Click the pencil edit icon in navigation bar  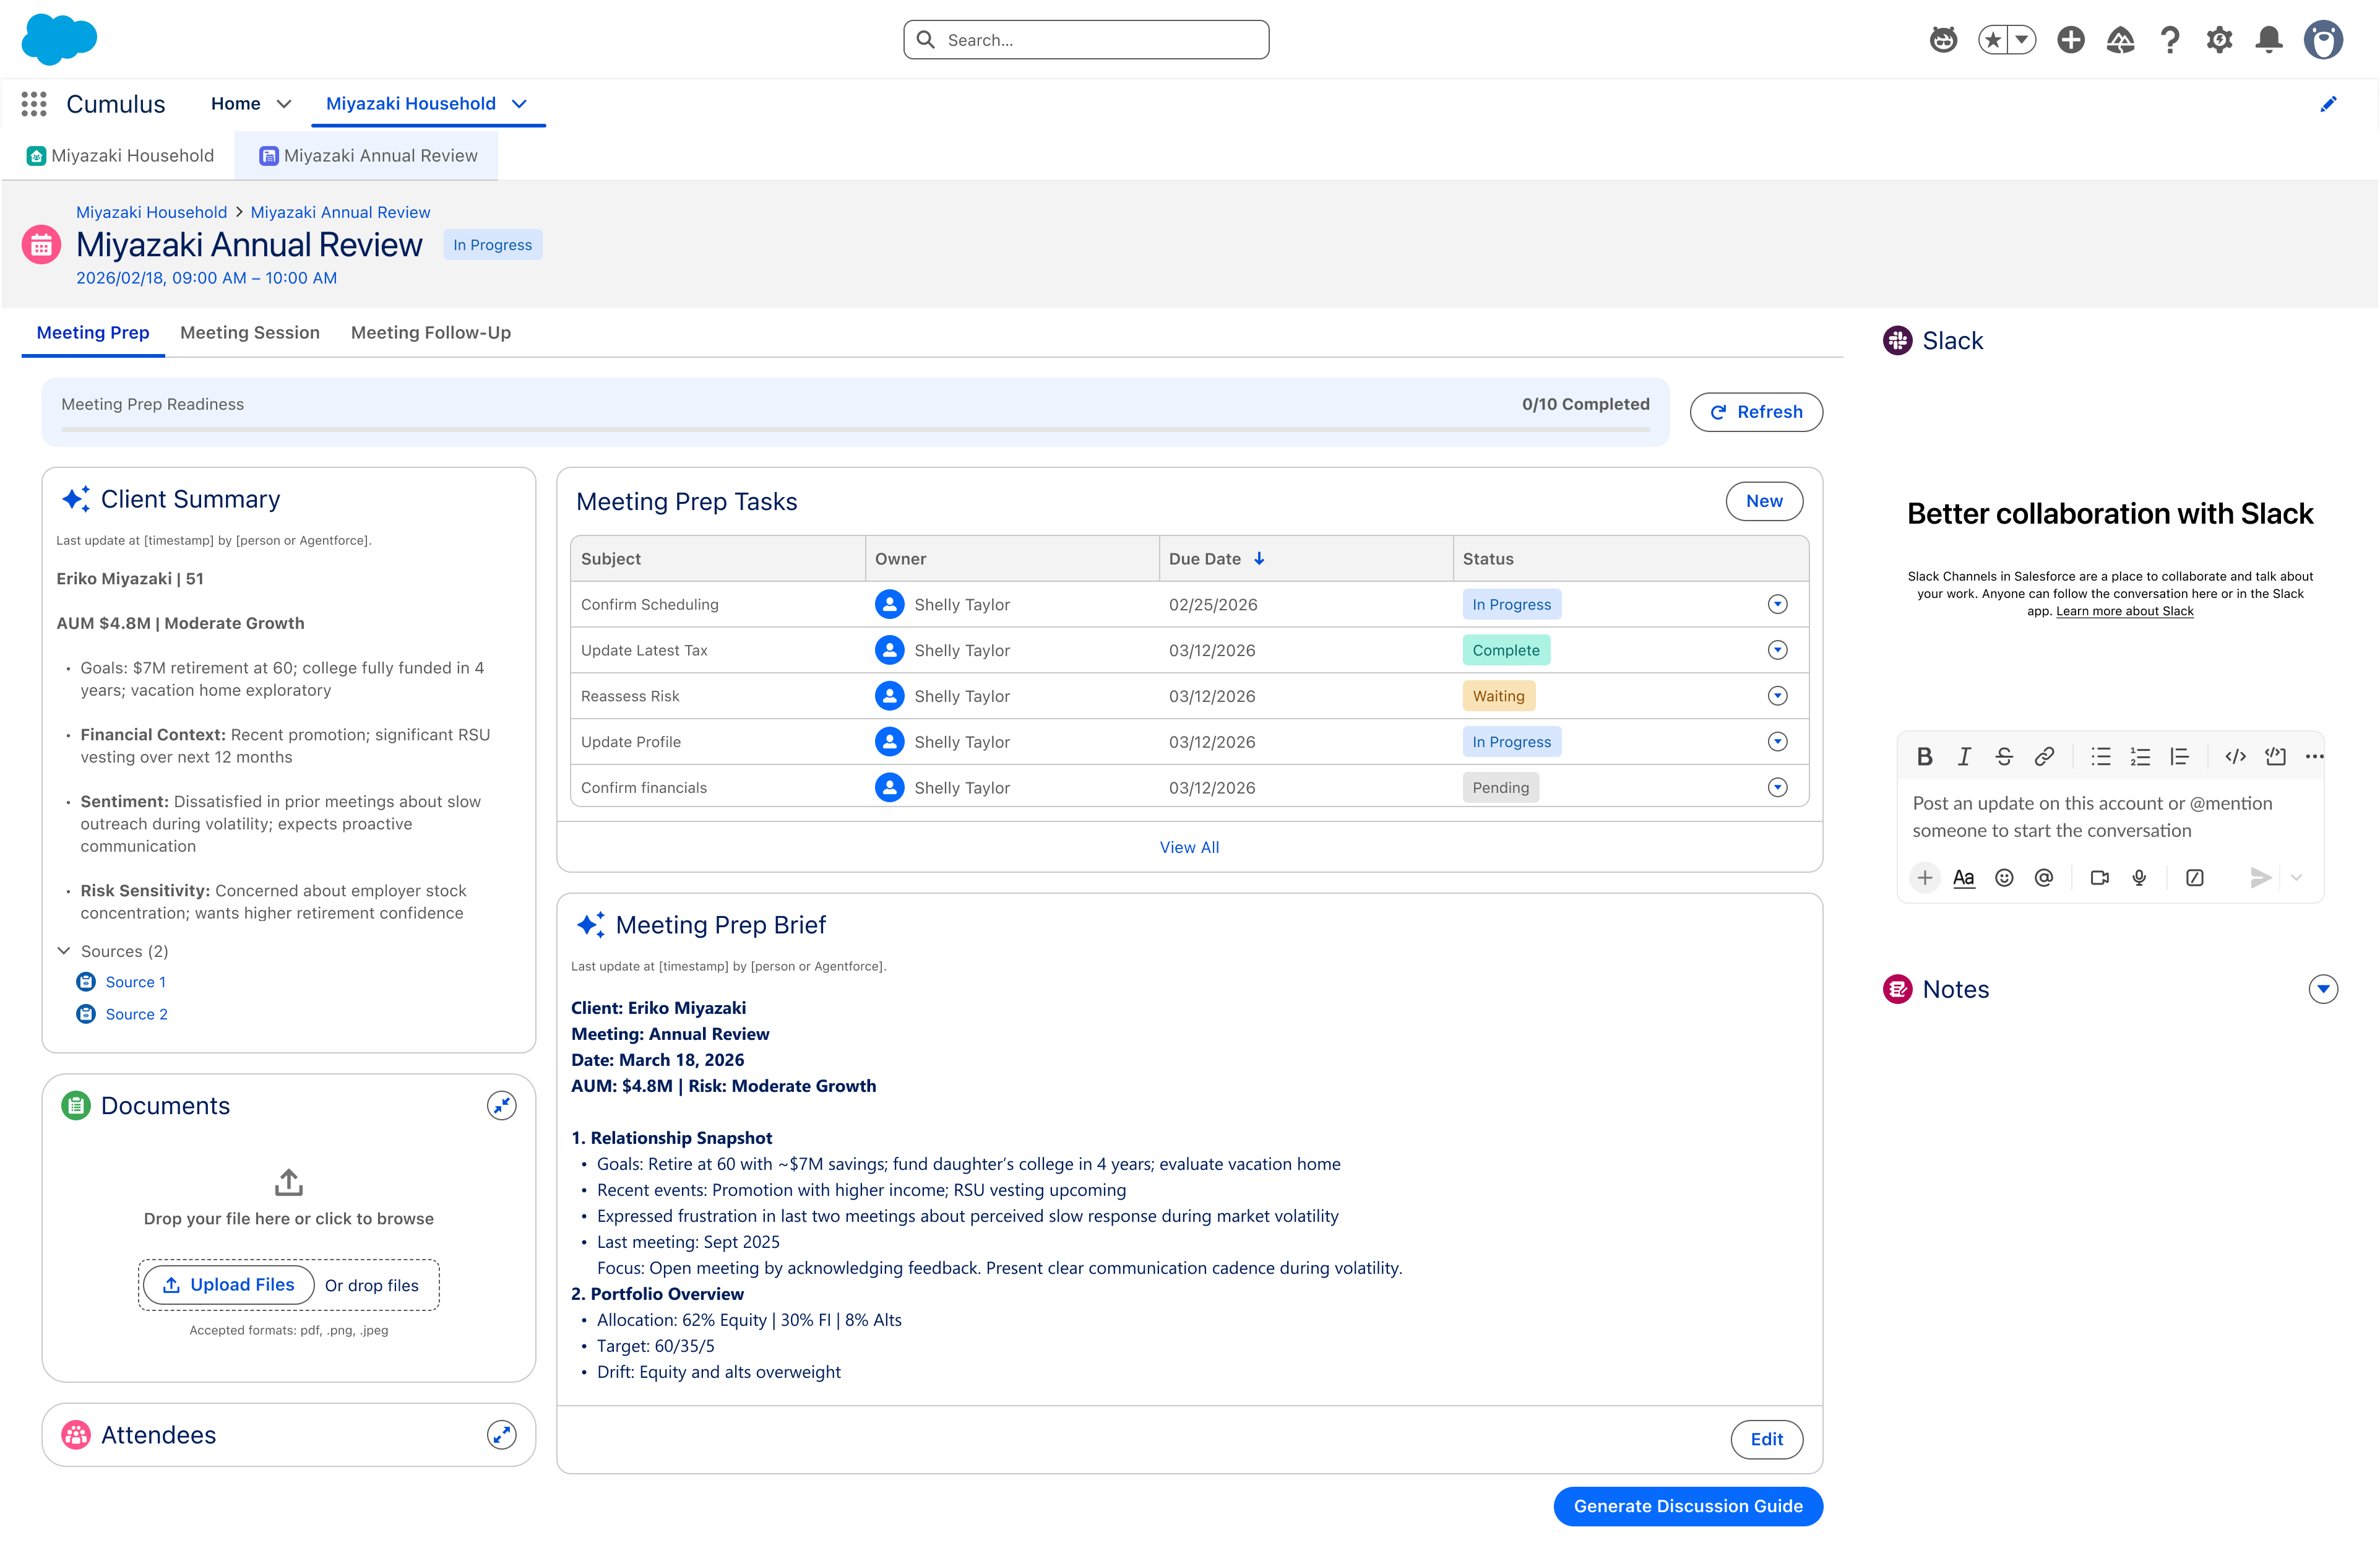pyautogui.click(x=2328, y=104)
